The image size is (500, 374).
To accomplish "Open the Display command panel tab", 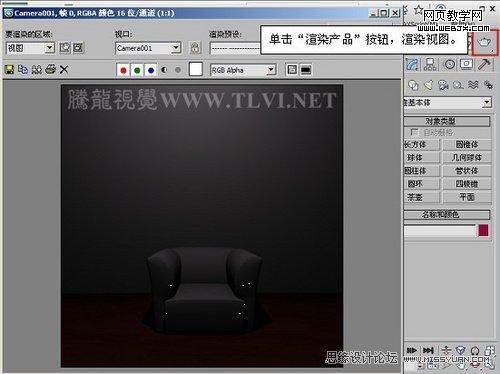I will (x=467, y=64).
